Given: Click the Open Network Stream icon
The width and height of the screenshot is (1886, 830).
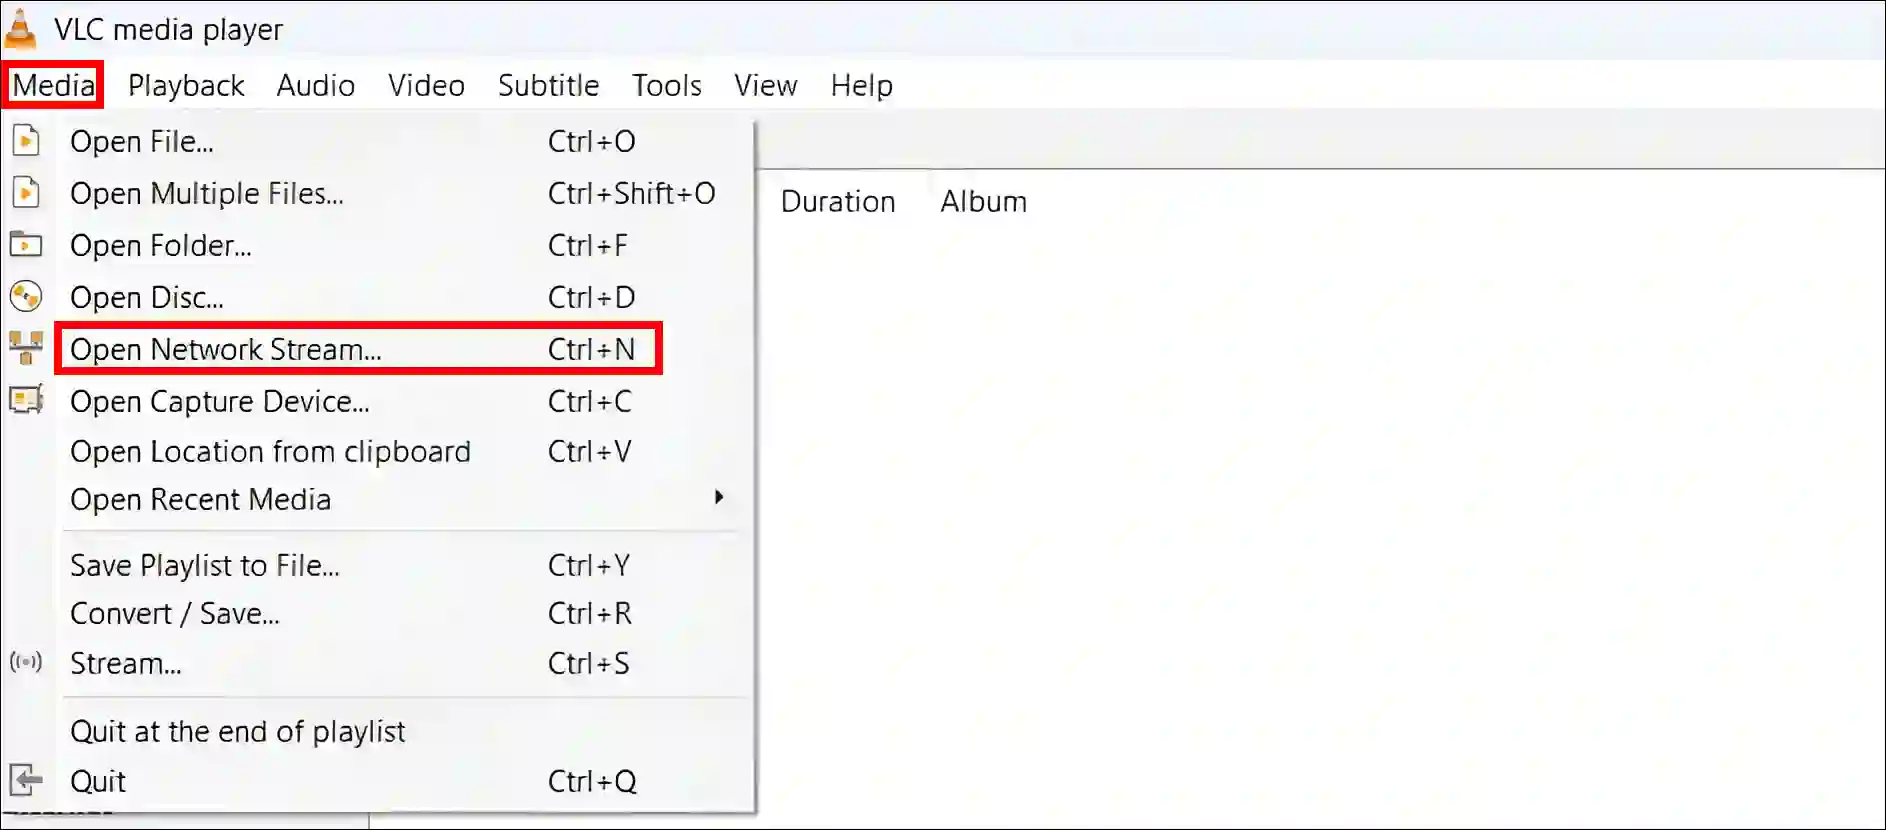Looking at the screenshot, I should pyautogui.click(x=25, y=348).
